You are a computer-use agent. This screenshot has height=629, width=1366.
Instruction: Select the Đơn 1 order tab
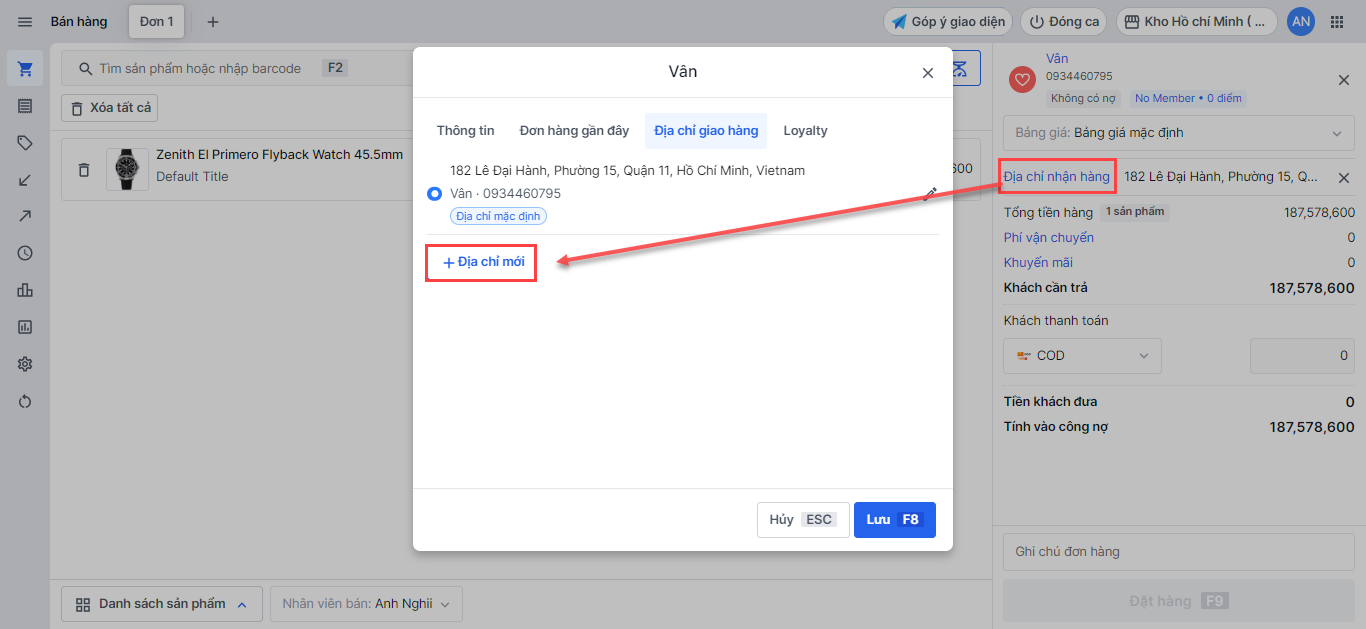(x=156, y=22)
